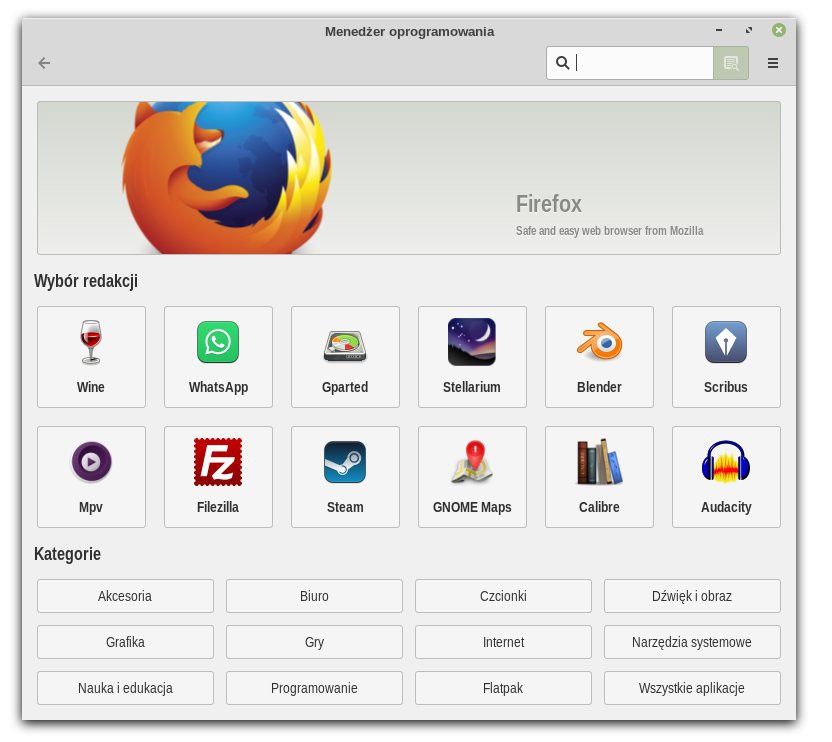Go back with the arrow icon
This screenshot has width=832, height=742.
[45, 64]
